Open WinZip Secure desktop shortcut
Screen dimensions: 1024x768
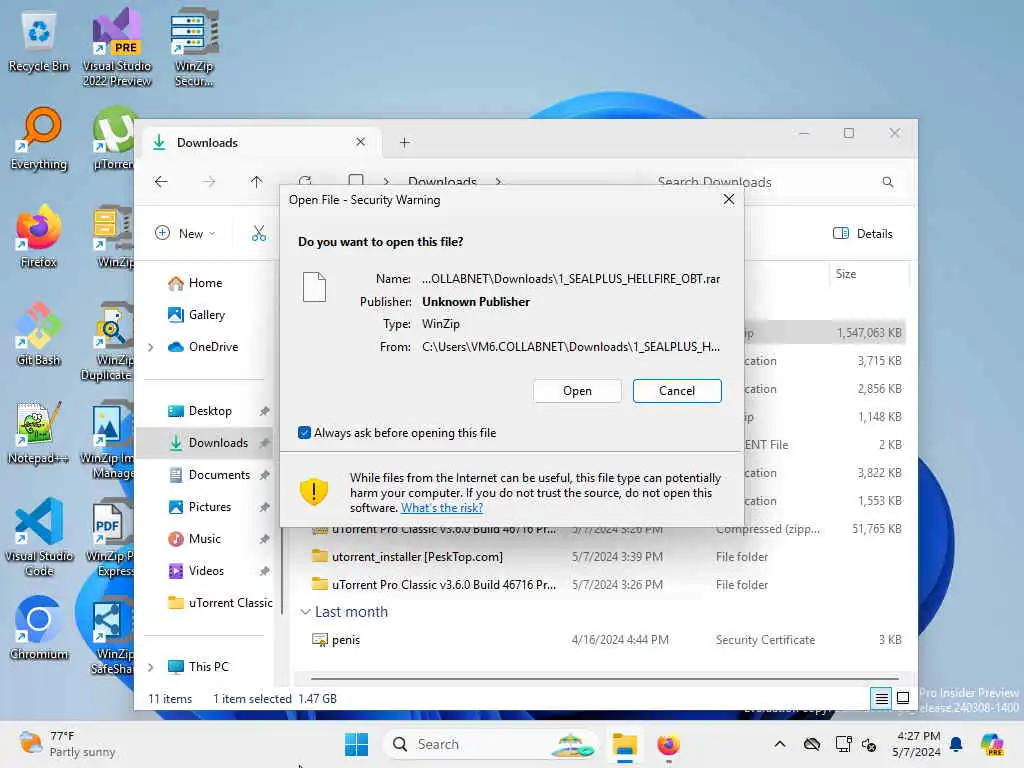point(194,46)
